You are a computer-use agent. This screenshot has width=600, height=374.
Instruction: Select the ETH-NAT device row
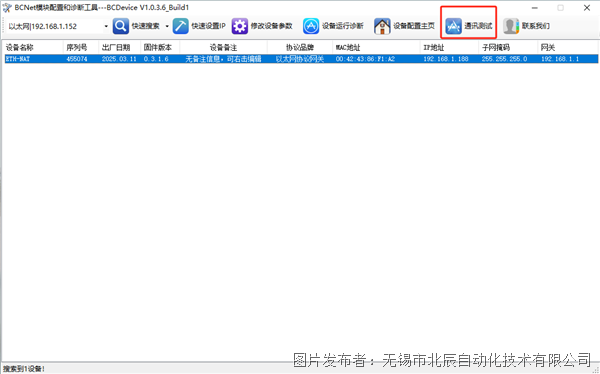tap(301, 59)
